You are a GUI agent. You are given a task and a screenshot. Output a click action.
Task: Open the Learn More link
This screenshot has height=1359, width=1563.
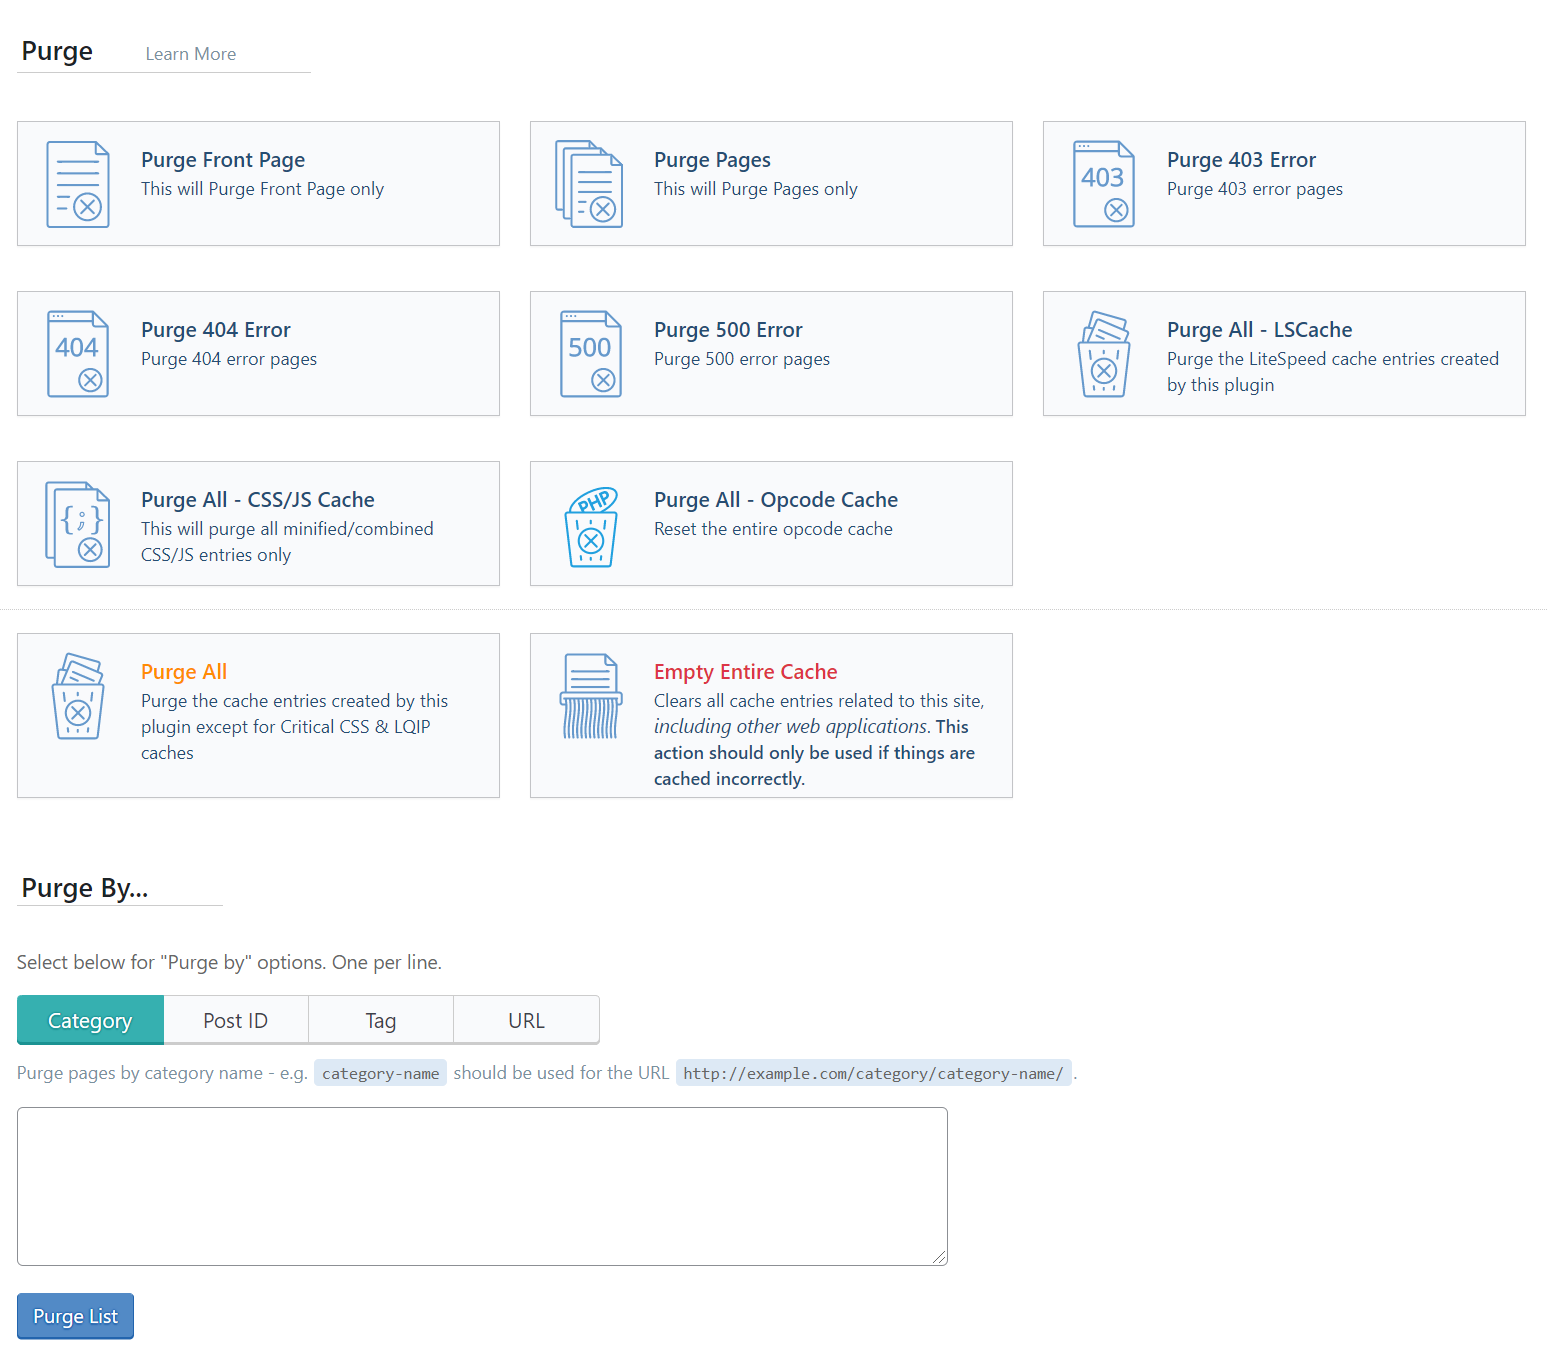pos(191,54)
